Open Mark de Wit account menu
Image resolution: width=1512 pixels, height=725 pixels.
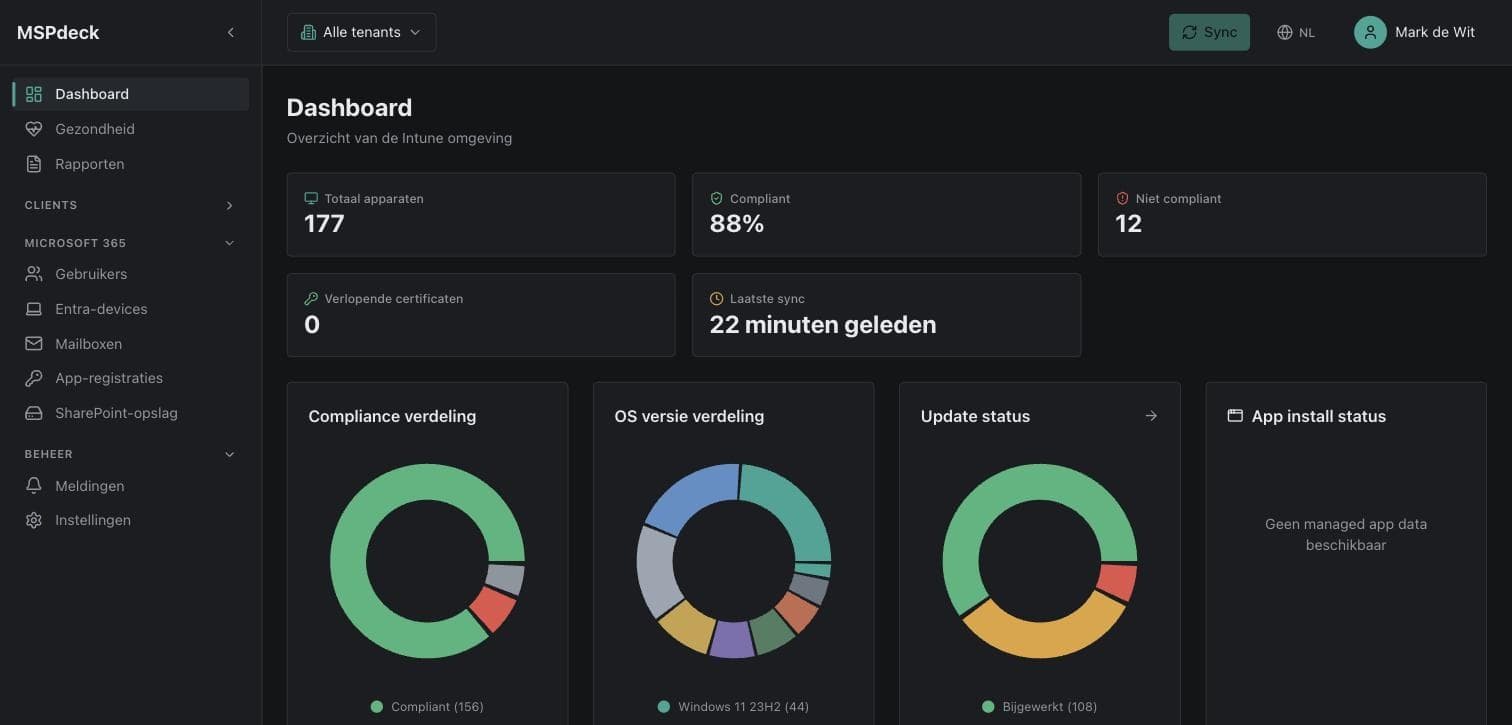click(x=1415, y=32)
